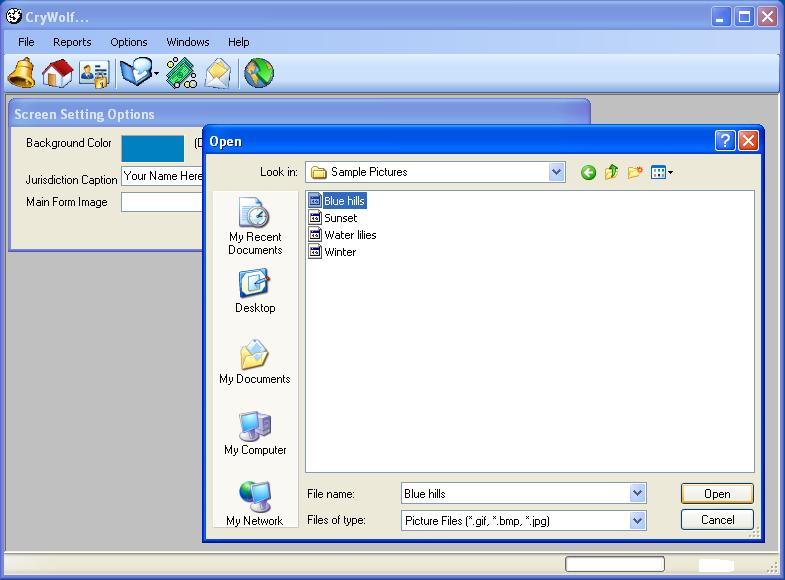The width and height of the screenshot is (785, 580).
Task: Click the File name input box
Action: (x=516, y=493)
